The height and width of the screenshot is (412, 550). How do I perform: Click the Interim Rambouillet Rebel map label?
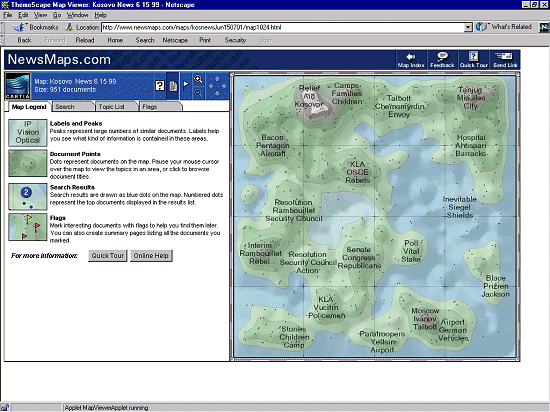point(260,254)
